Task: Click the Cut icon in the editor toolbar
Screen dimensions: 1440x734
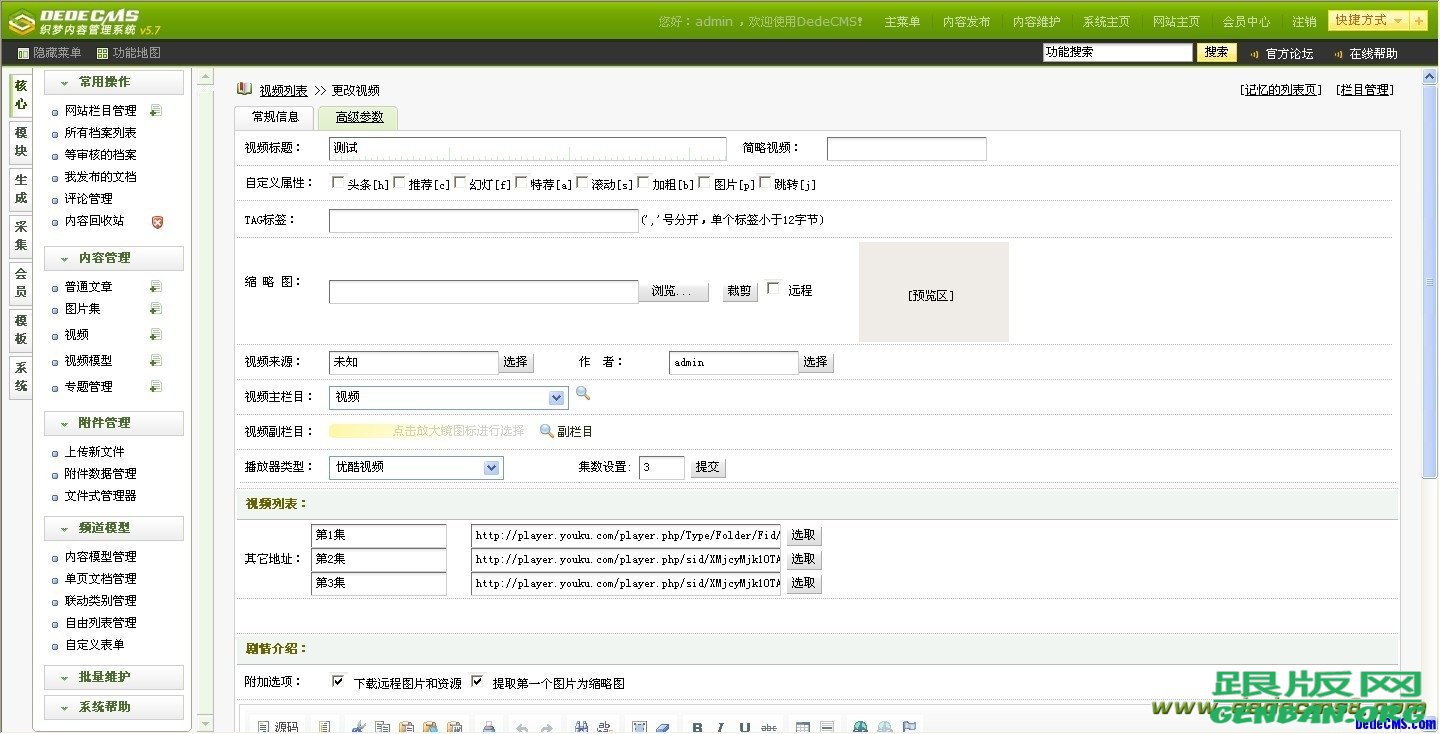Action: [358, 727]
